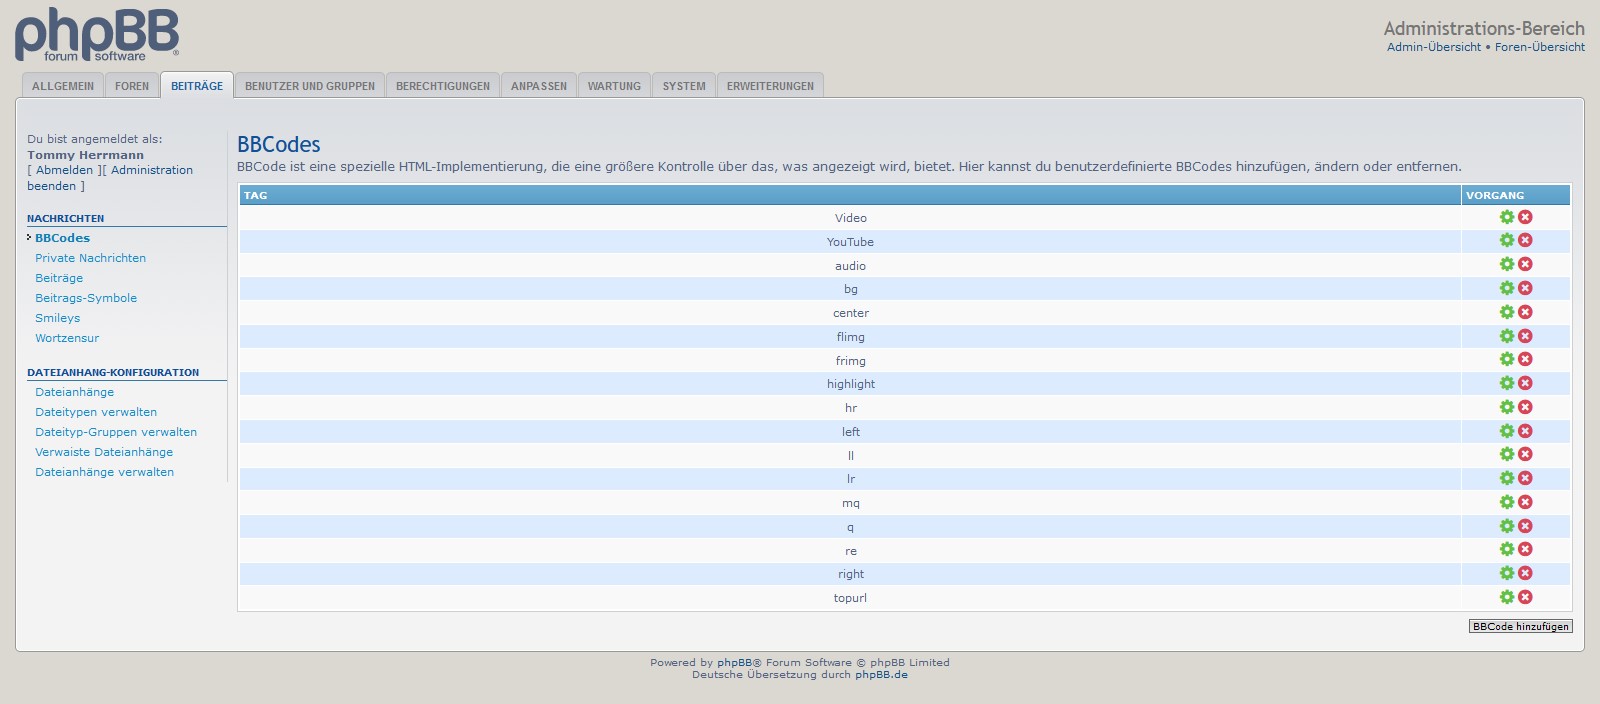Select Wortzensur from the left menu

coord(67,338)
